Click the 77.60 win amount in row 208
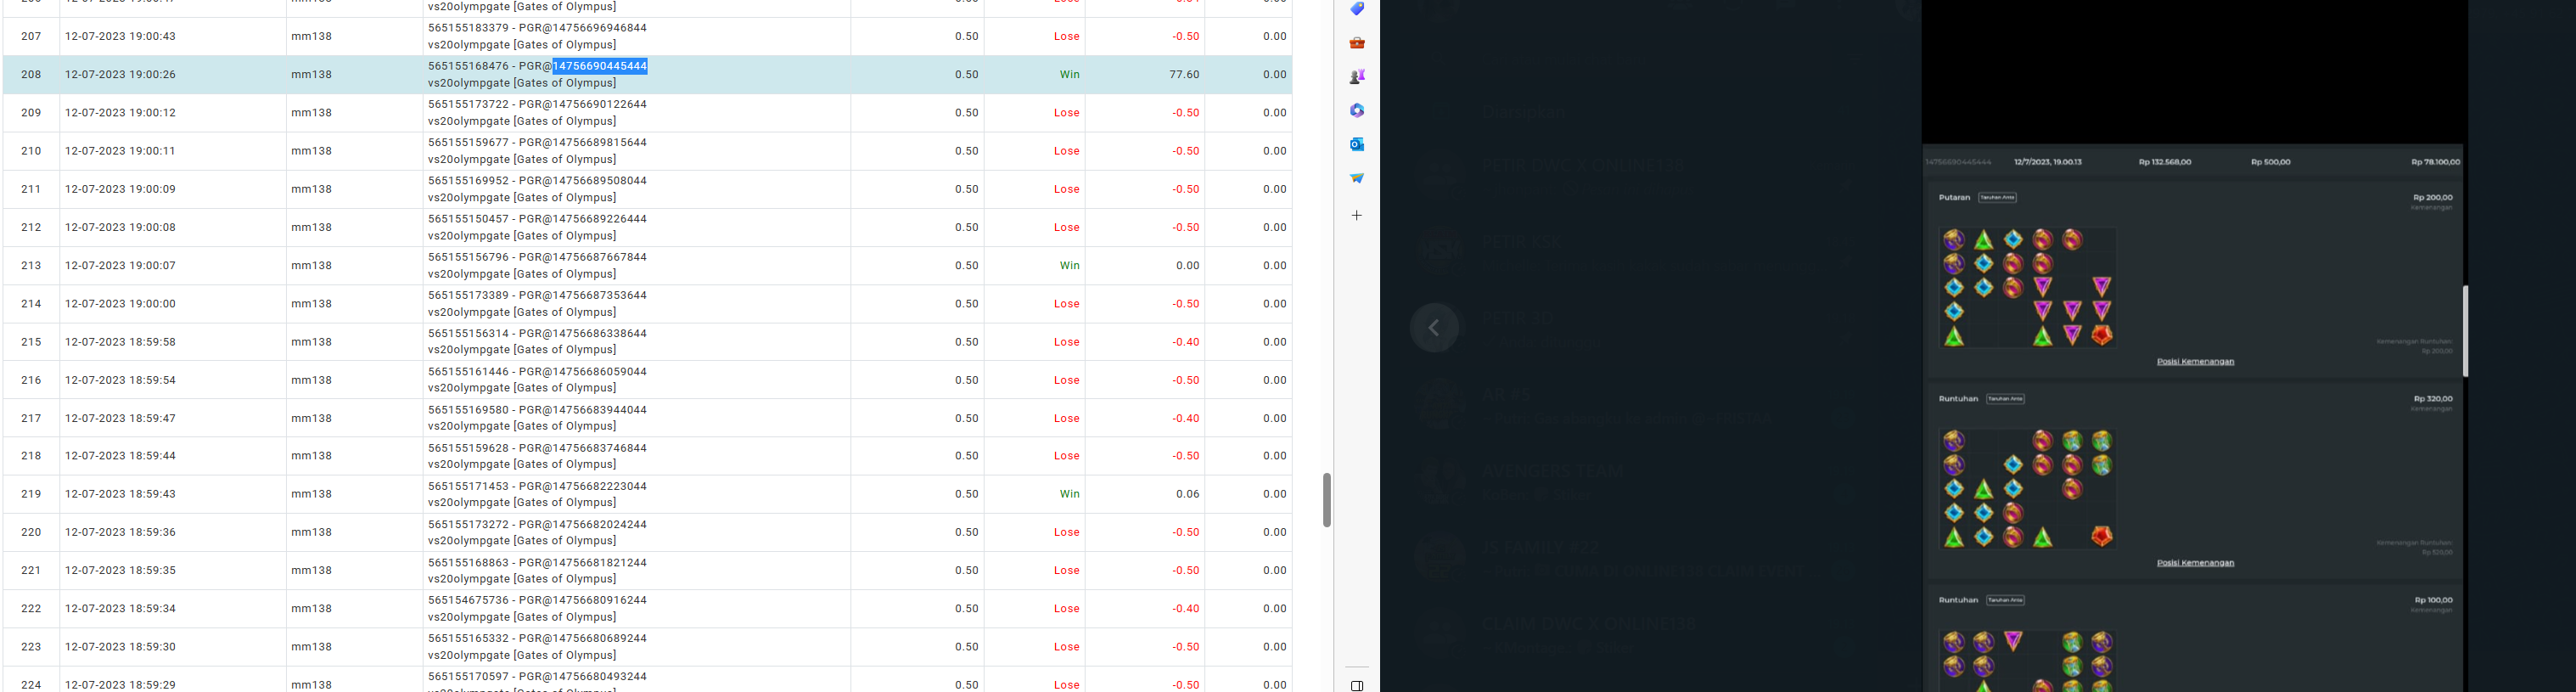This screenshot has width=2576, height=692. point(1184,74)
